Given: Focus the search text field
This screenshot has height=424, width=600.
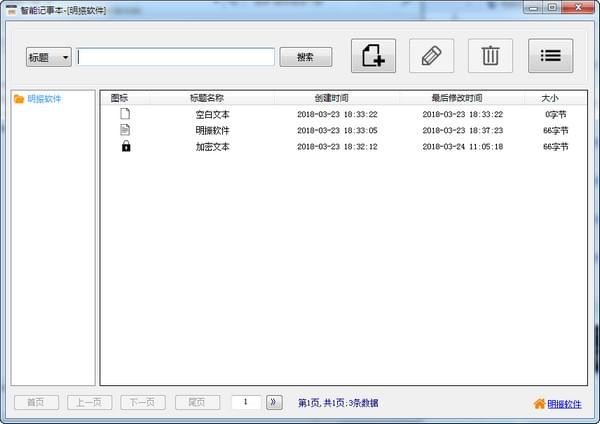Looking at the screenshot, I should 176,57.
